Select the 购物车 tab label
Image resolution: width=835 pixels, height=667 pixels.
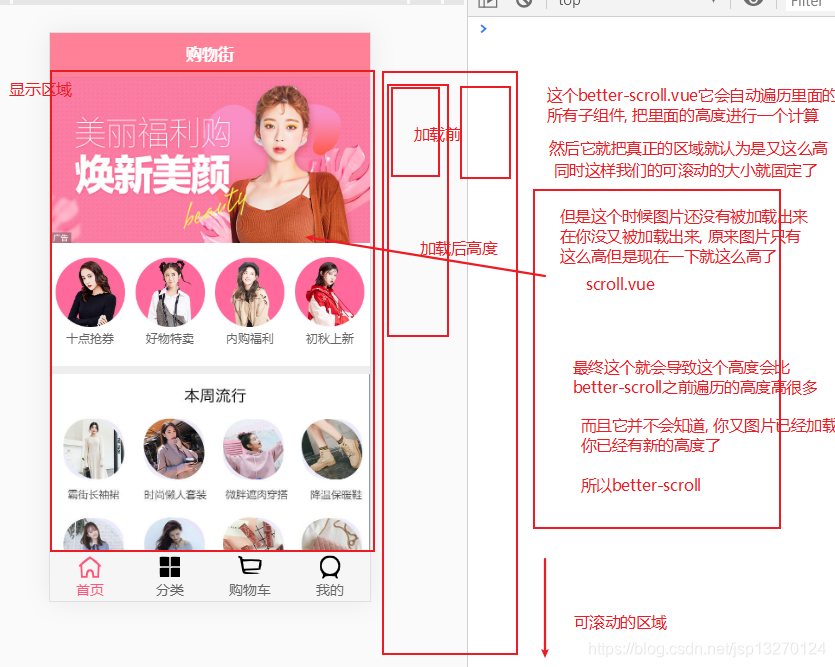coord(250,590)
